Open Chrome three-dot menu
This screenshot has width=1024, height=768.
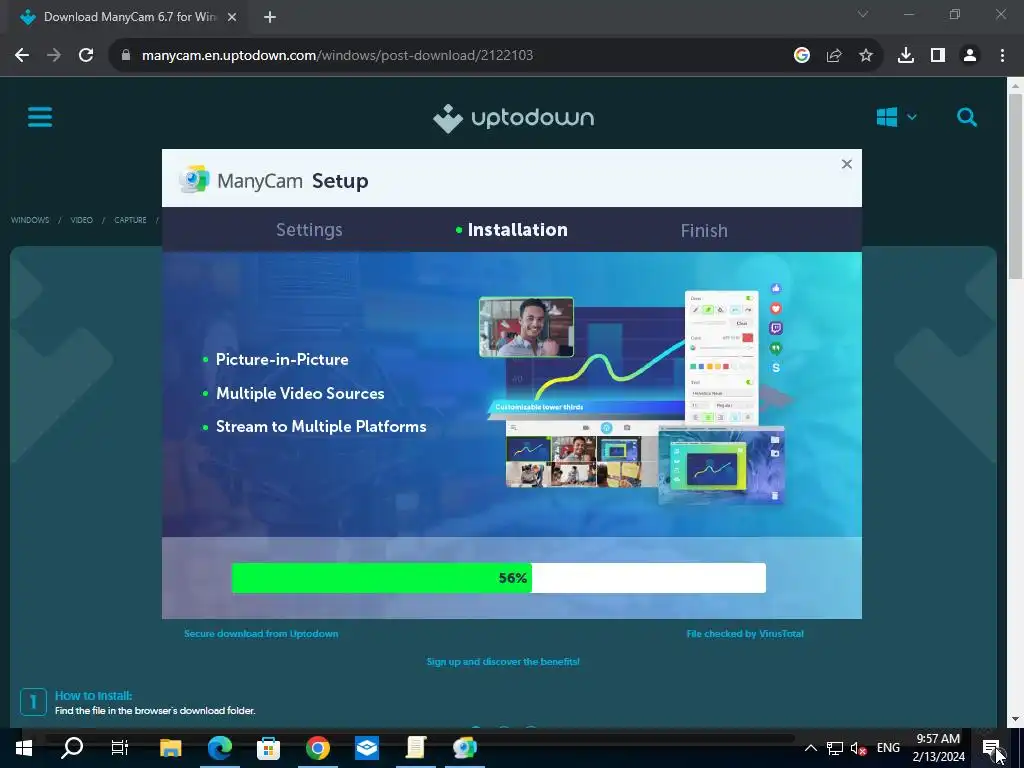coord(1002,55)
